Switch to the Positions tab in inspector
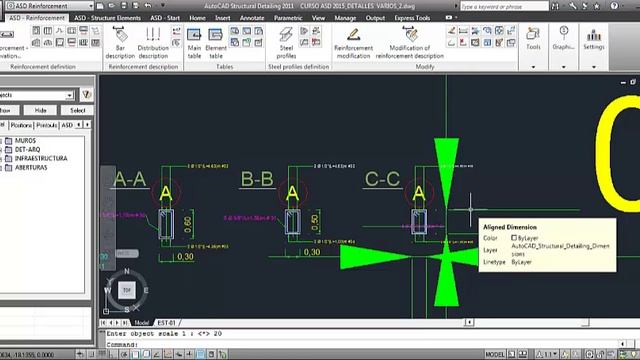Viewport: 640px width, 360px height. coord(21,125)
